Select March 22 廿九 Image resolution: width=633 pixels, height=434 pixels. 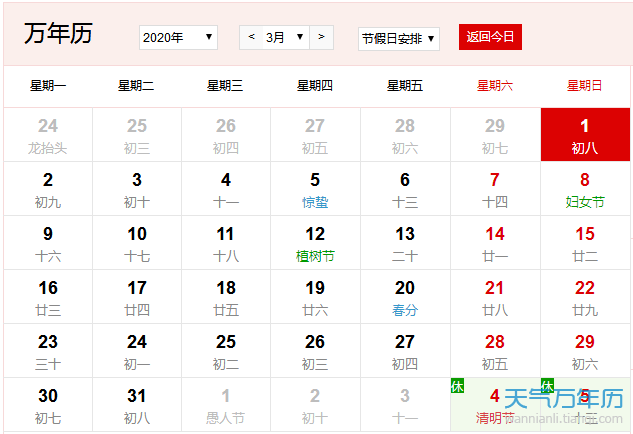585,297
